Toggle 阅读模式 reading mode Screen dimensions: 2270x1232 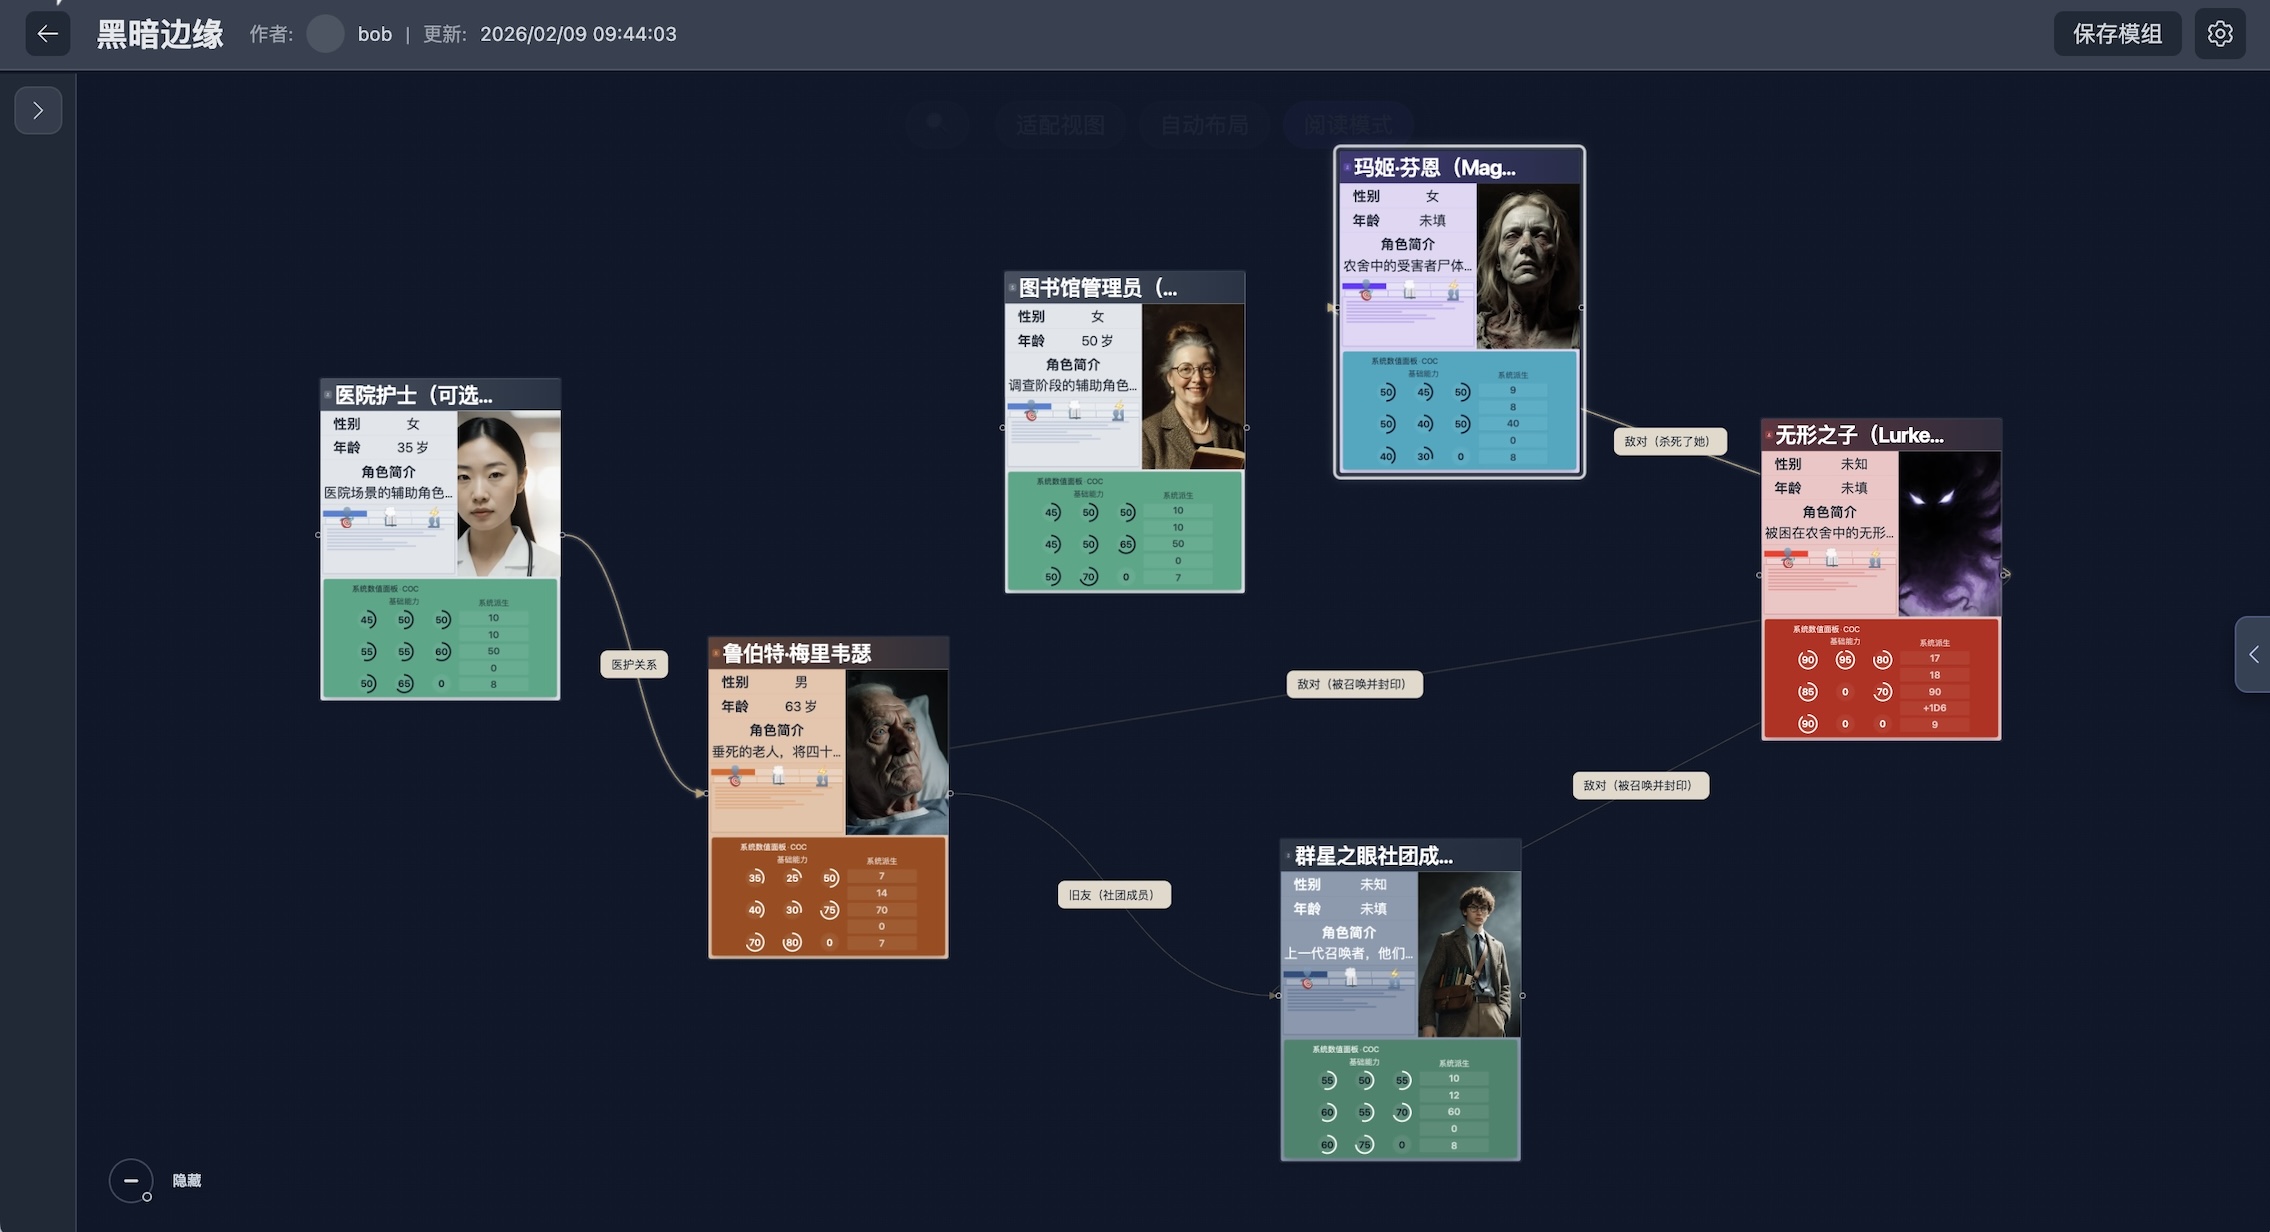1347,126
